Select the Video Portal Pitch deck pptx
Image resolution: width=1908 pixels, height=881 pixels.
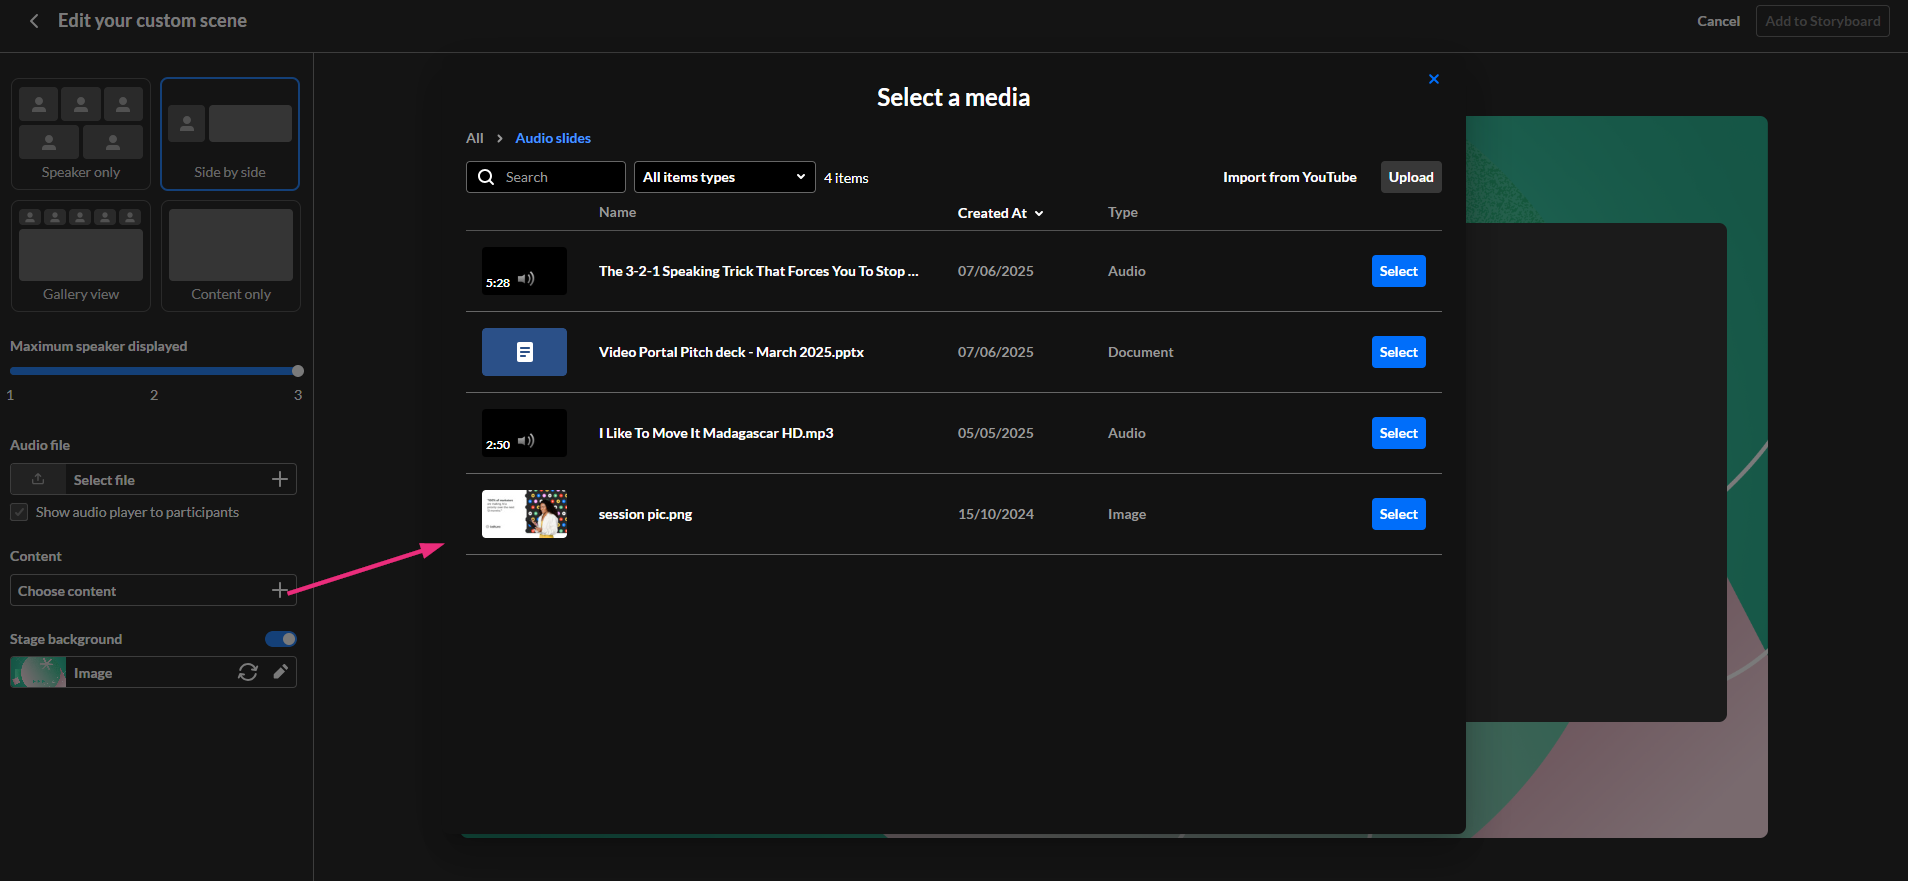(x=1398, y=352)
